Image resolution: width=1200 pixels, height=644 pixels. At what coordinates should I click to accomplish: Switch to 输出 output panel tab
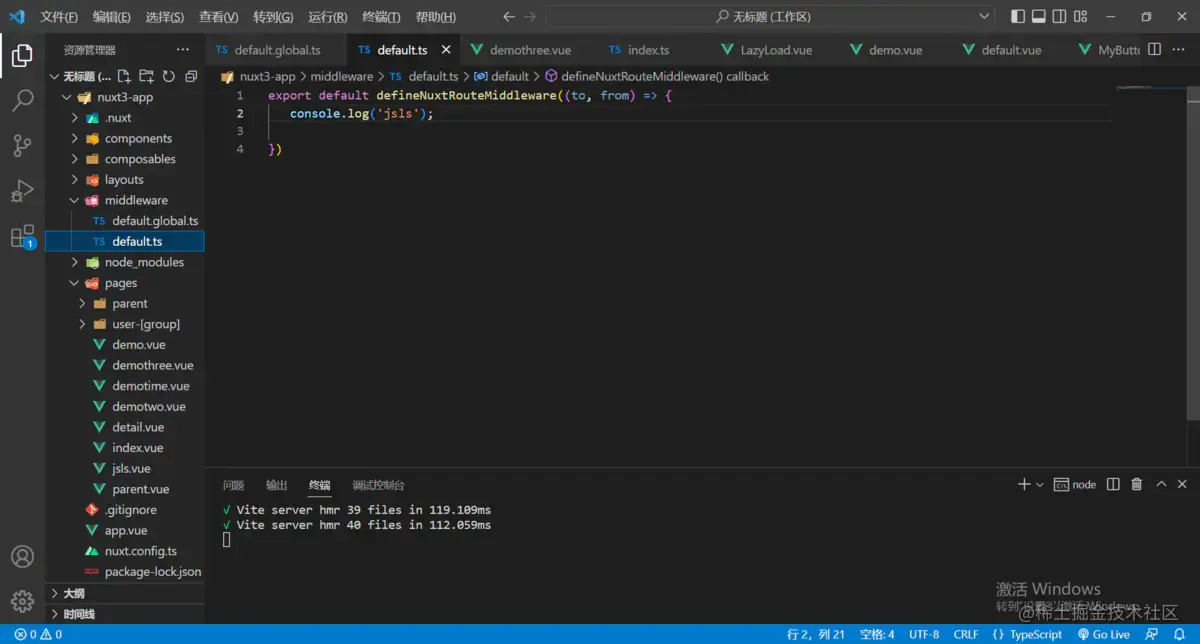[277, 485]
